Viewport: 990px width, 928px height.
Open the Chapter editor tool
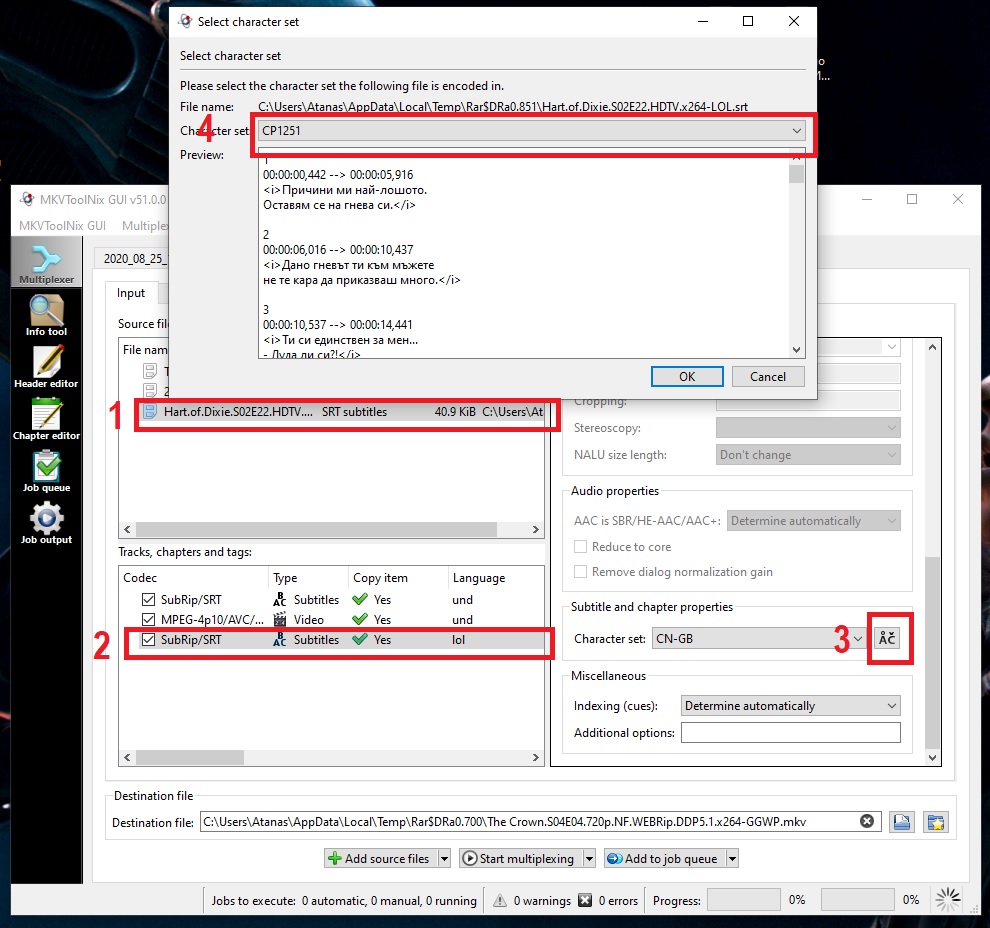[46, 419]
